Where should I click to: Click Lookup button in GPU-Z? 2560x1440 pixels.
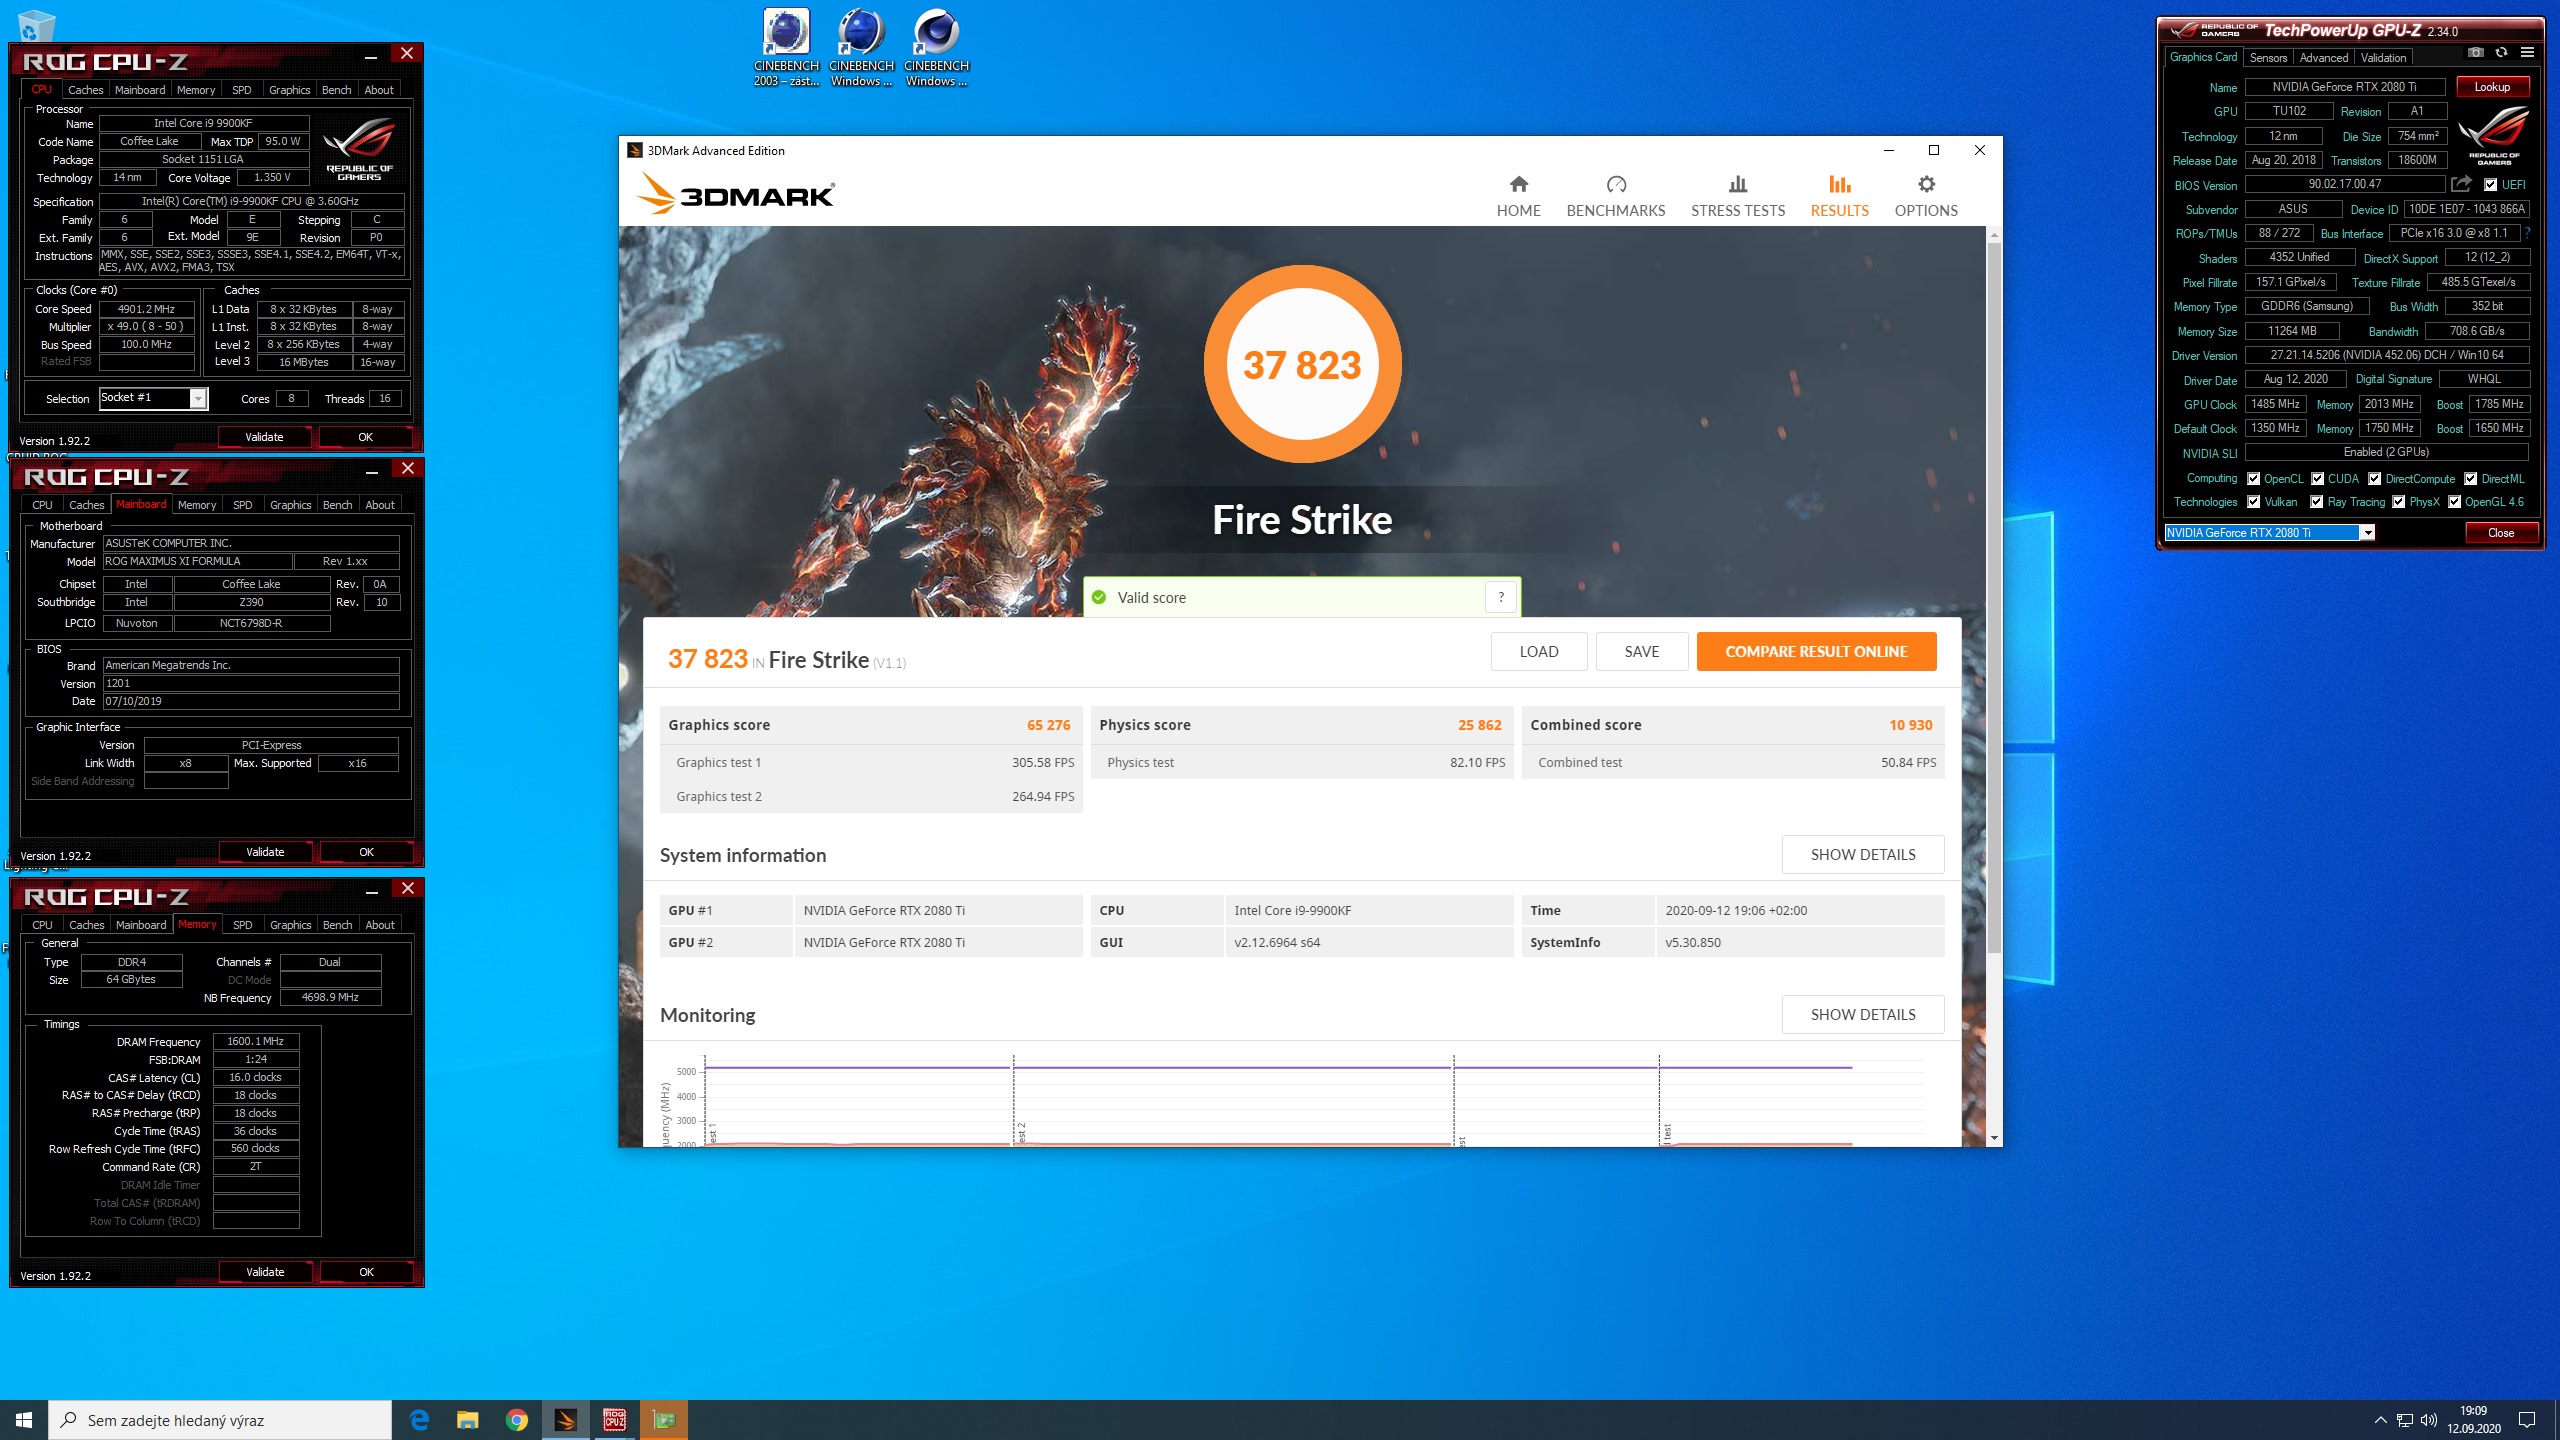coord(2492,87)
